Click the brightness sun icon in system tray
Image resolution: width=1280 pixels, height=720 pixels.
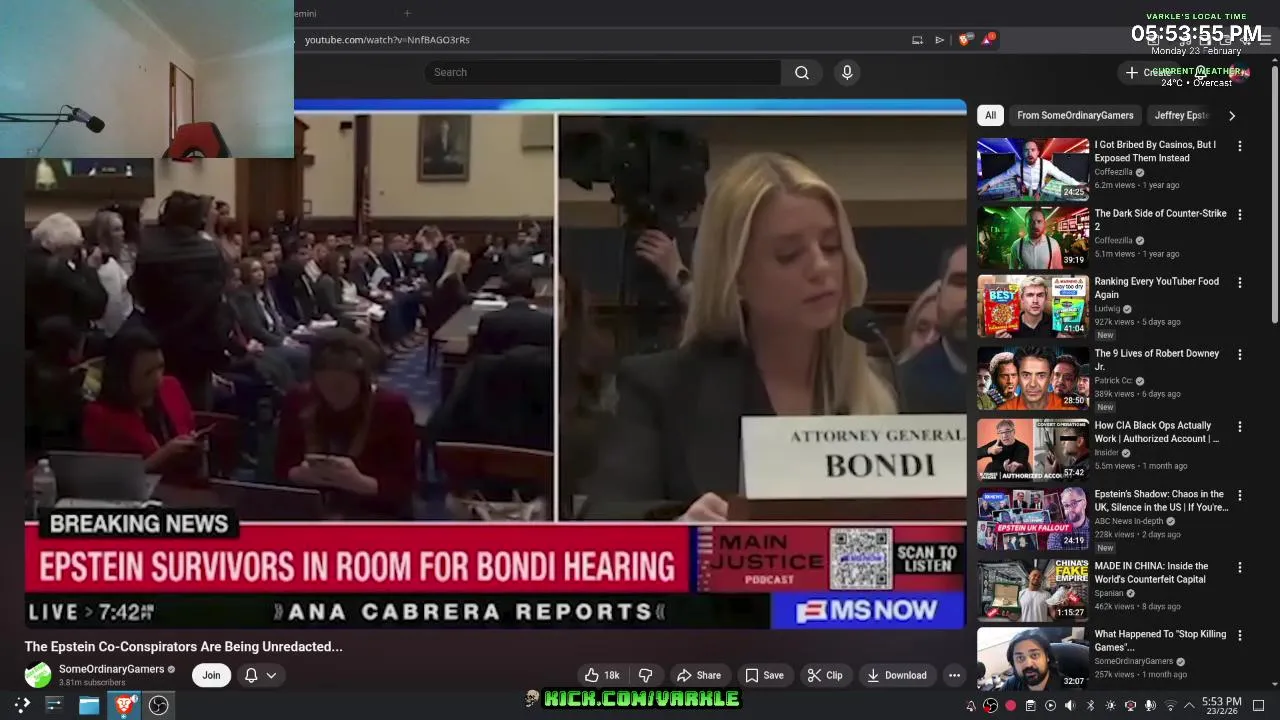coord(1110,706)
